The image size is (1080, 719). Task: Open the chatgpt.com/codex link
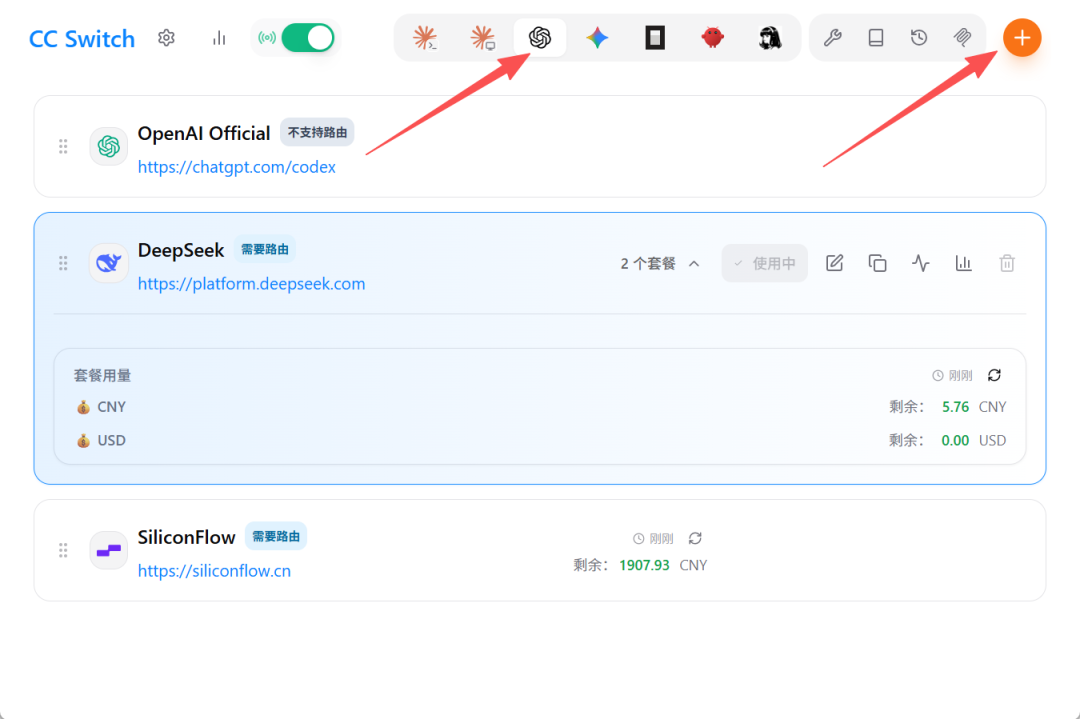[x=236, y=167]
